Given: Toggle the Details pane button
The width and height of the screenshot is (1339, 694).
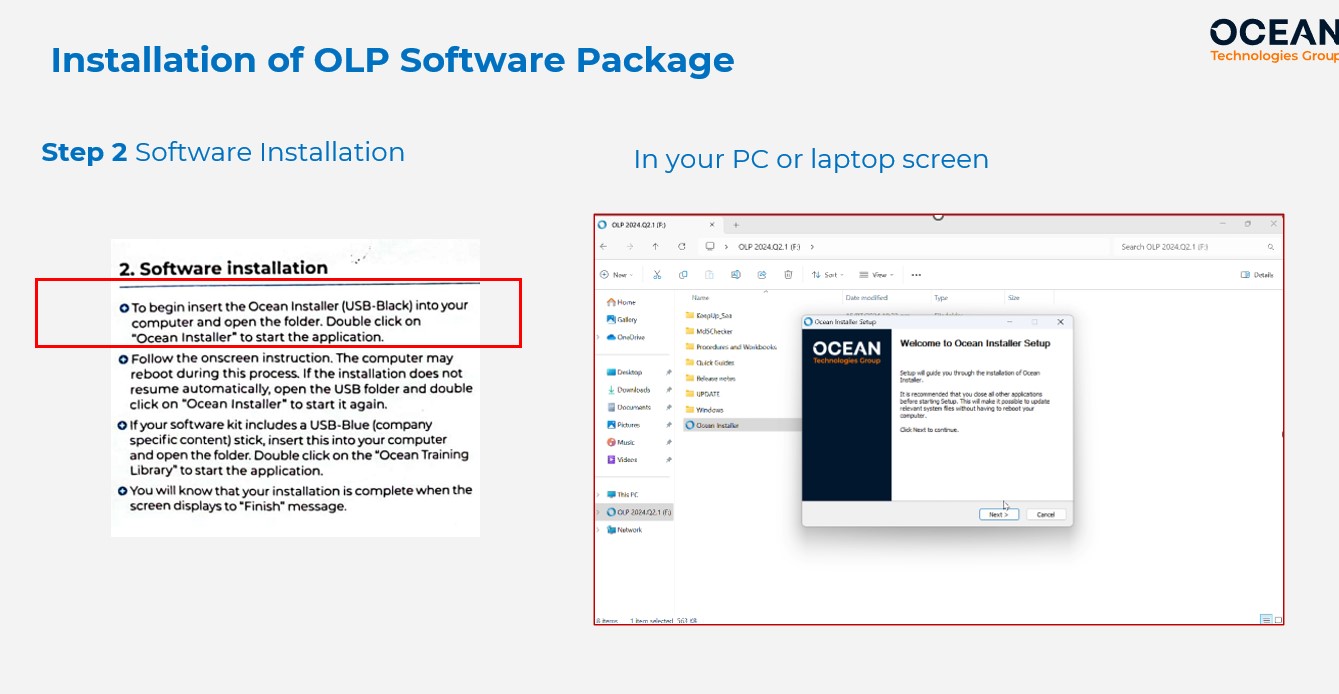Looking at the screenshot, I should (x=1257, y=275).
